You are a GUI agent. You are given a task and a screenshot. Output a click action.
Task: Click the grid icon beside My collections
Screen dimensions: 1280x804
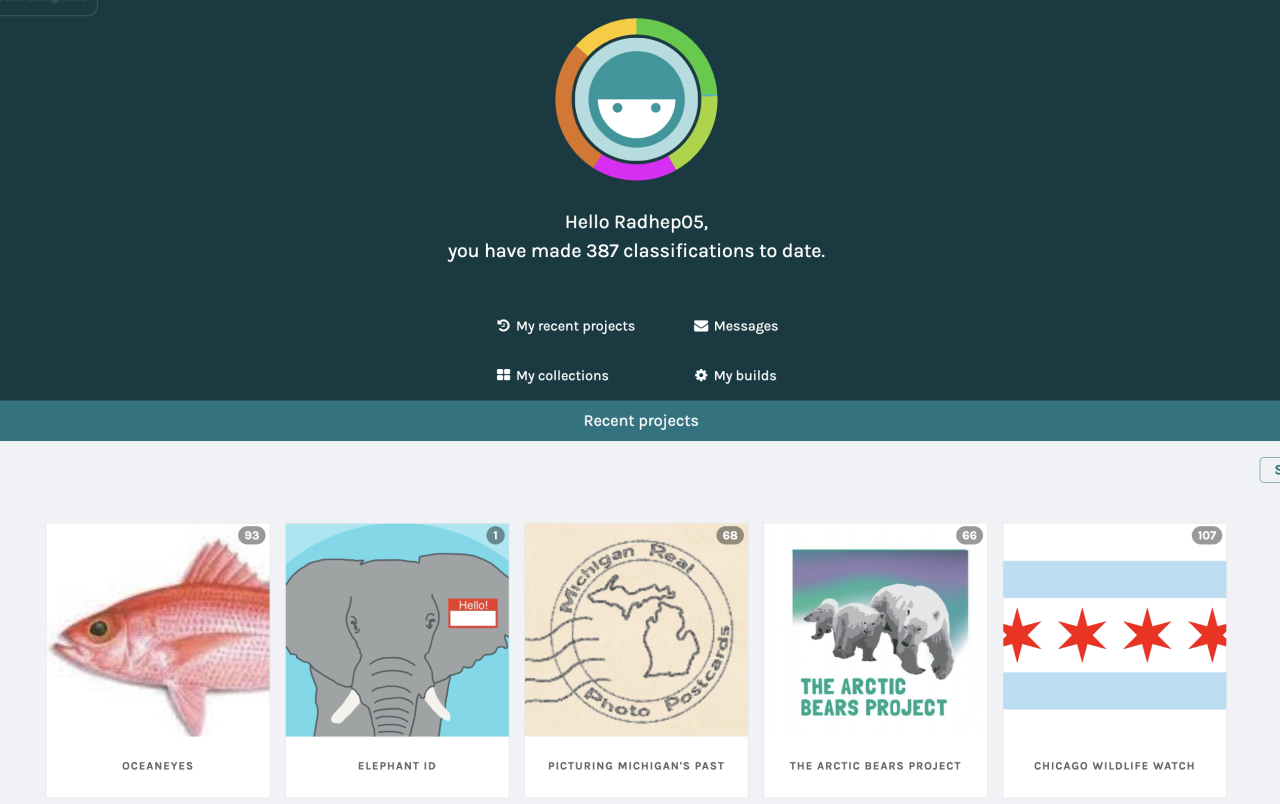click(x=503, y=375)
